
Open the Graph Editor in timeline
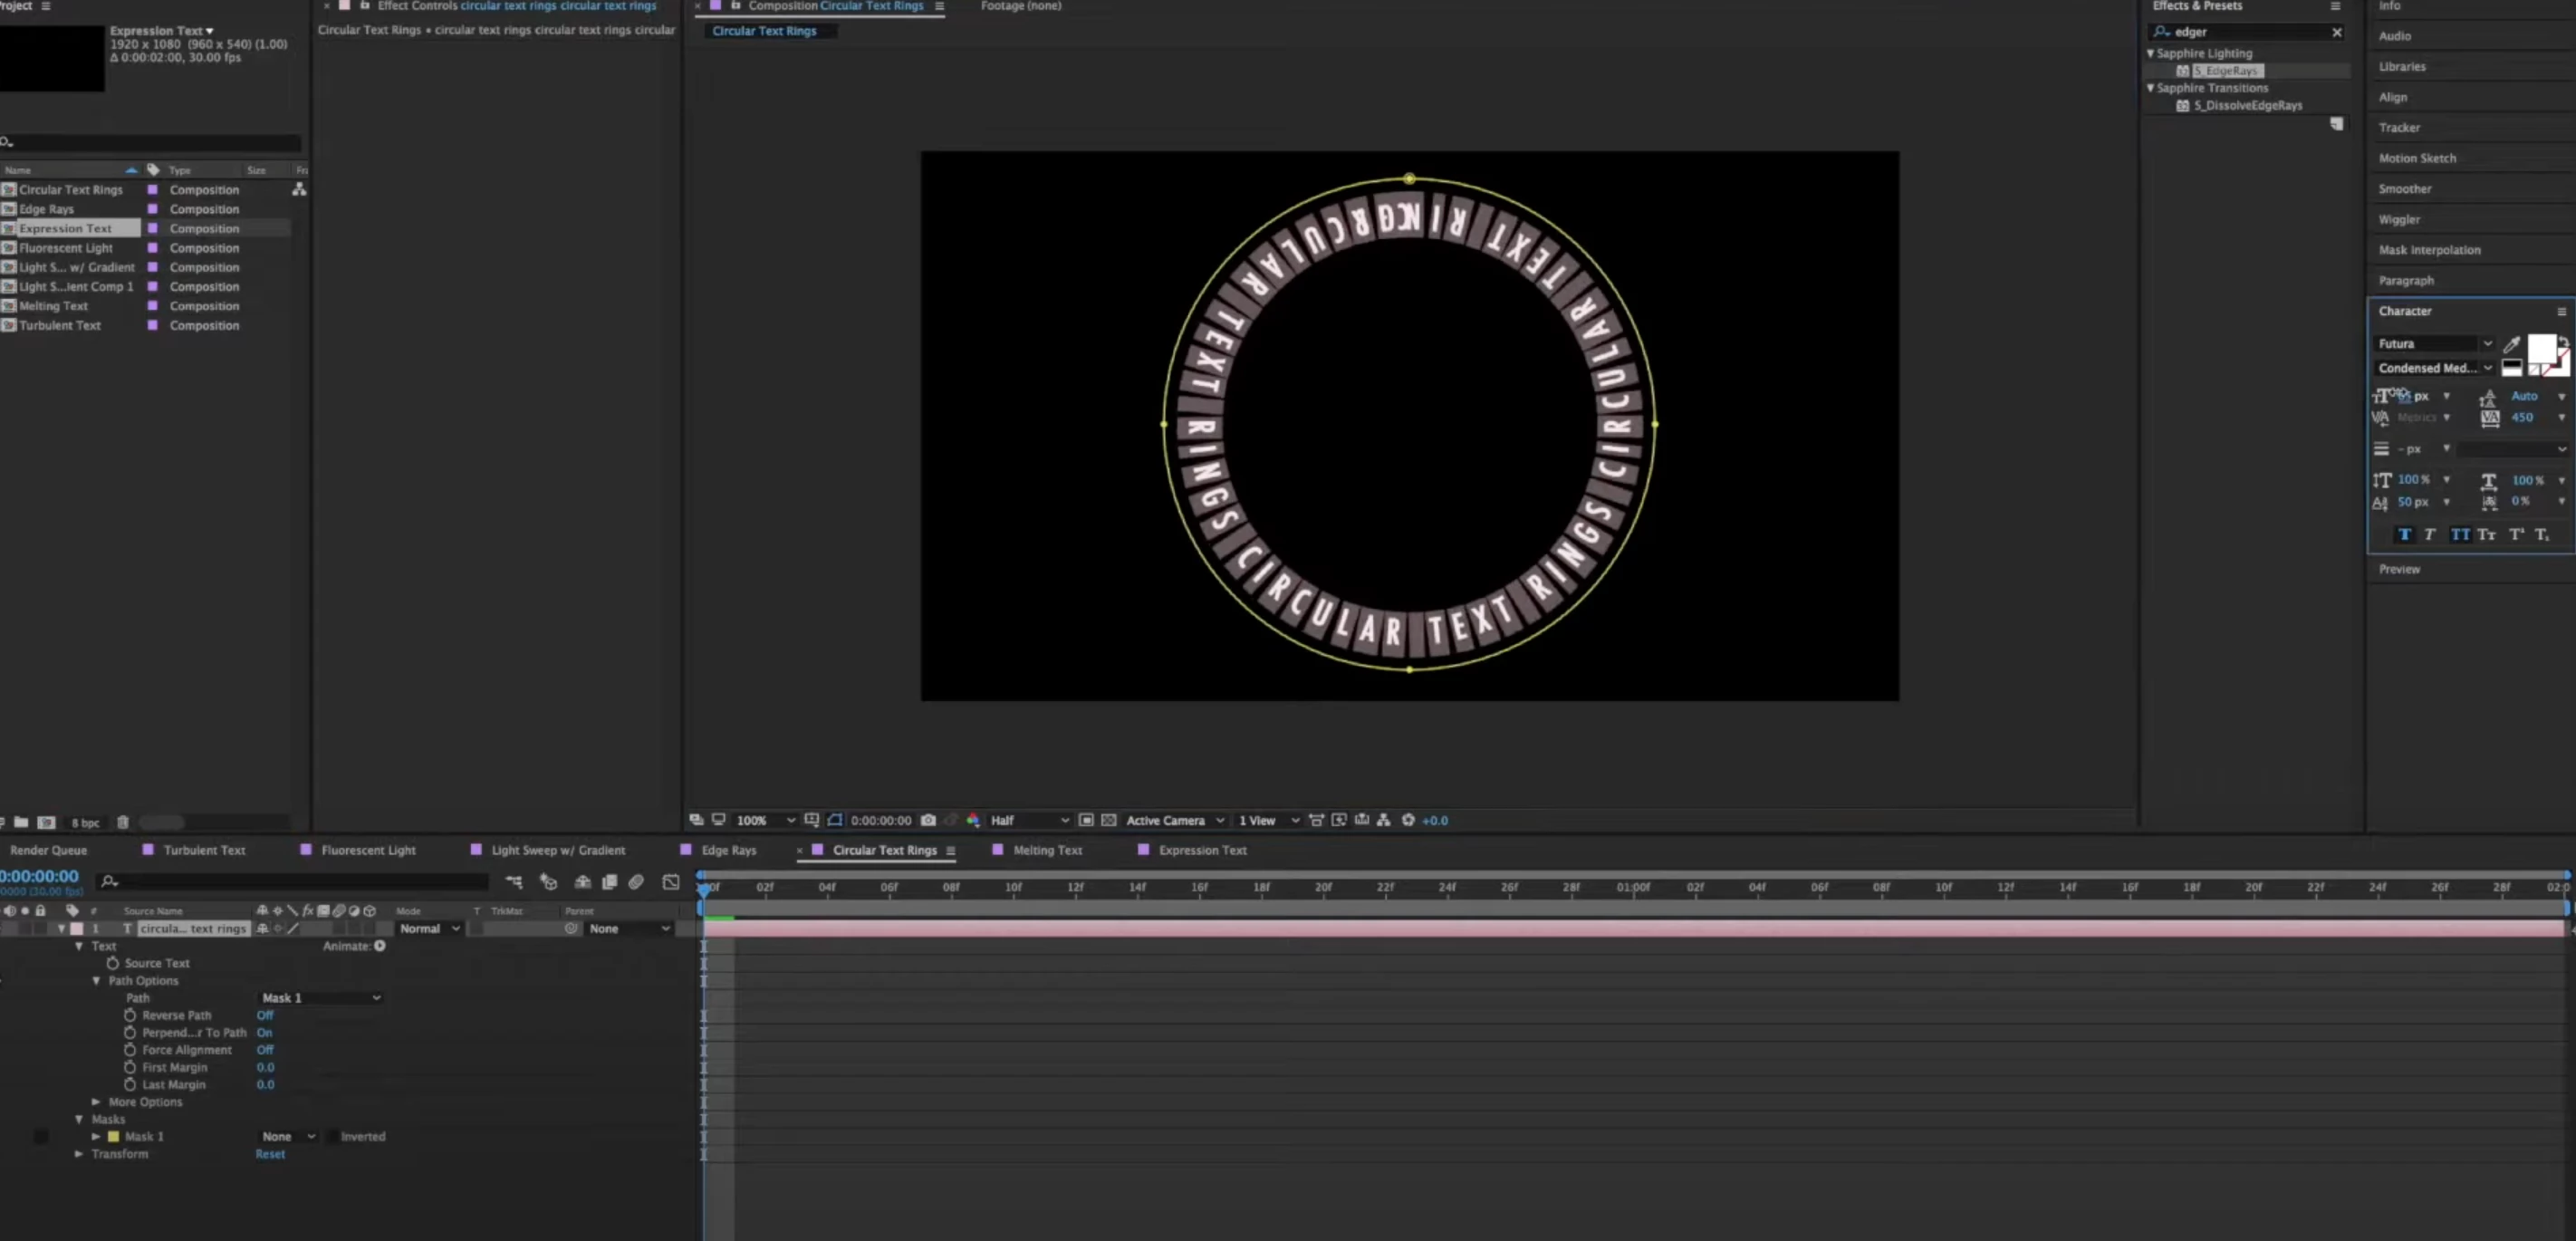671,882
